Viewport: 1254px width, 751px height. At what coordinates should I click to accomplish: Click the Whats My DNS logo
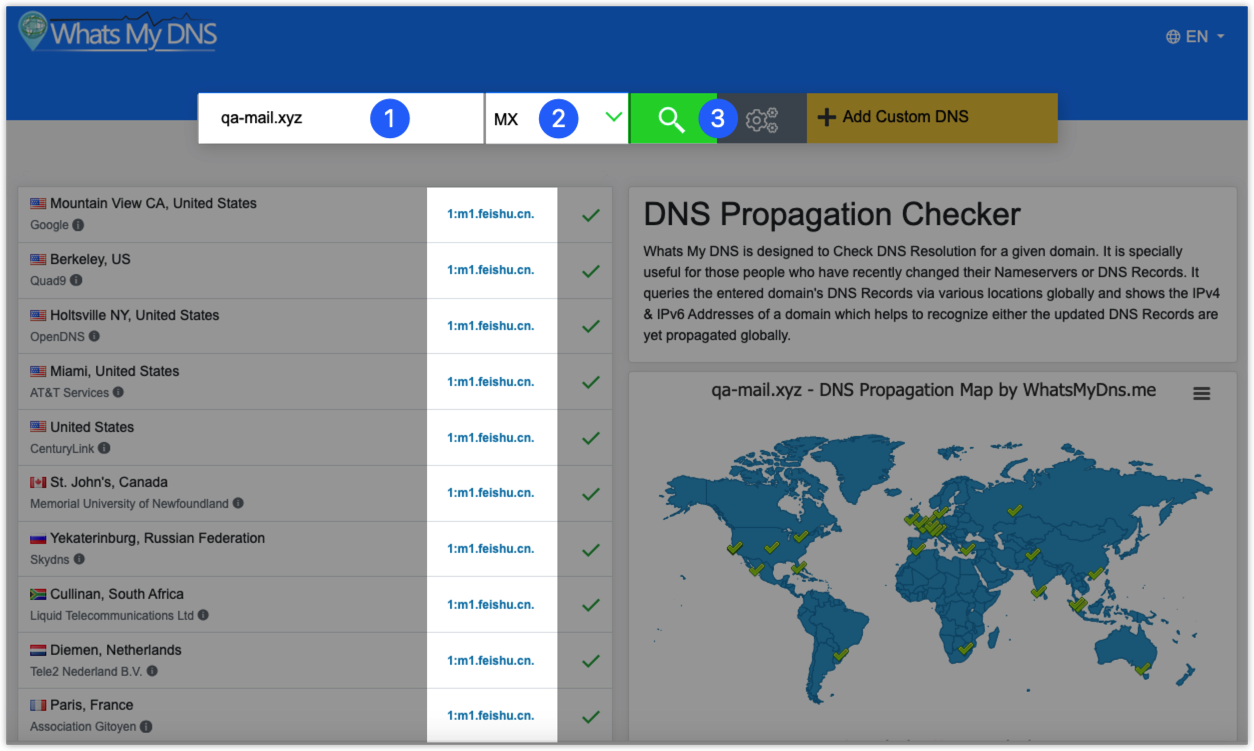(117, 32)
